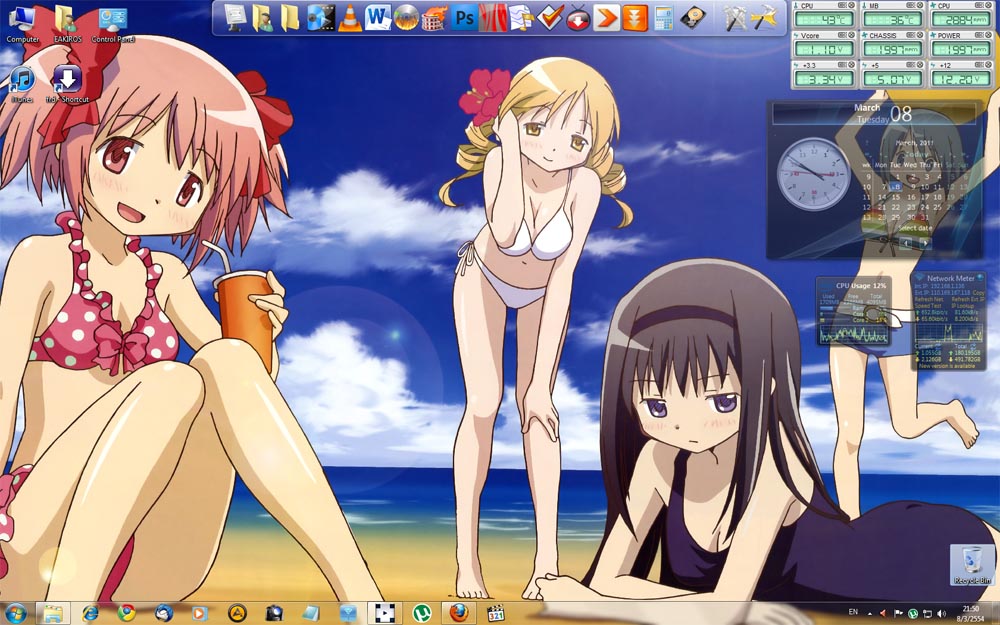Click the CPU Usage gadget graph
This screenshot has width=1000, height=625.
852,332
